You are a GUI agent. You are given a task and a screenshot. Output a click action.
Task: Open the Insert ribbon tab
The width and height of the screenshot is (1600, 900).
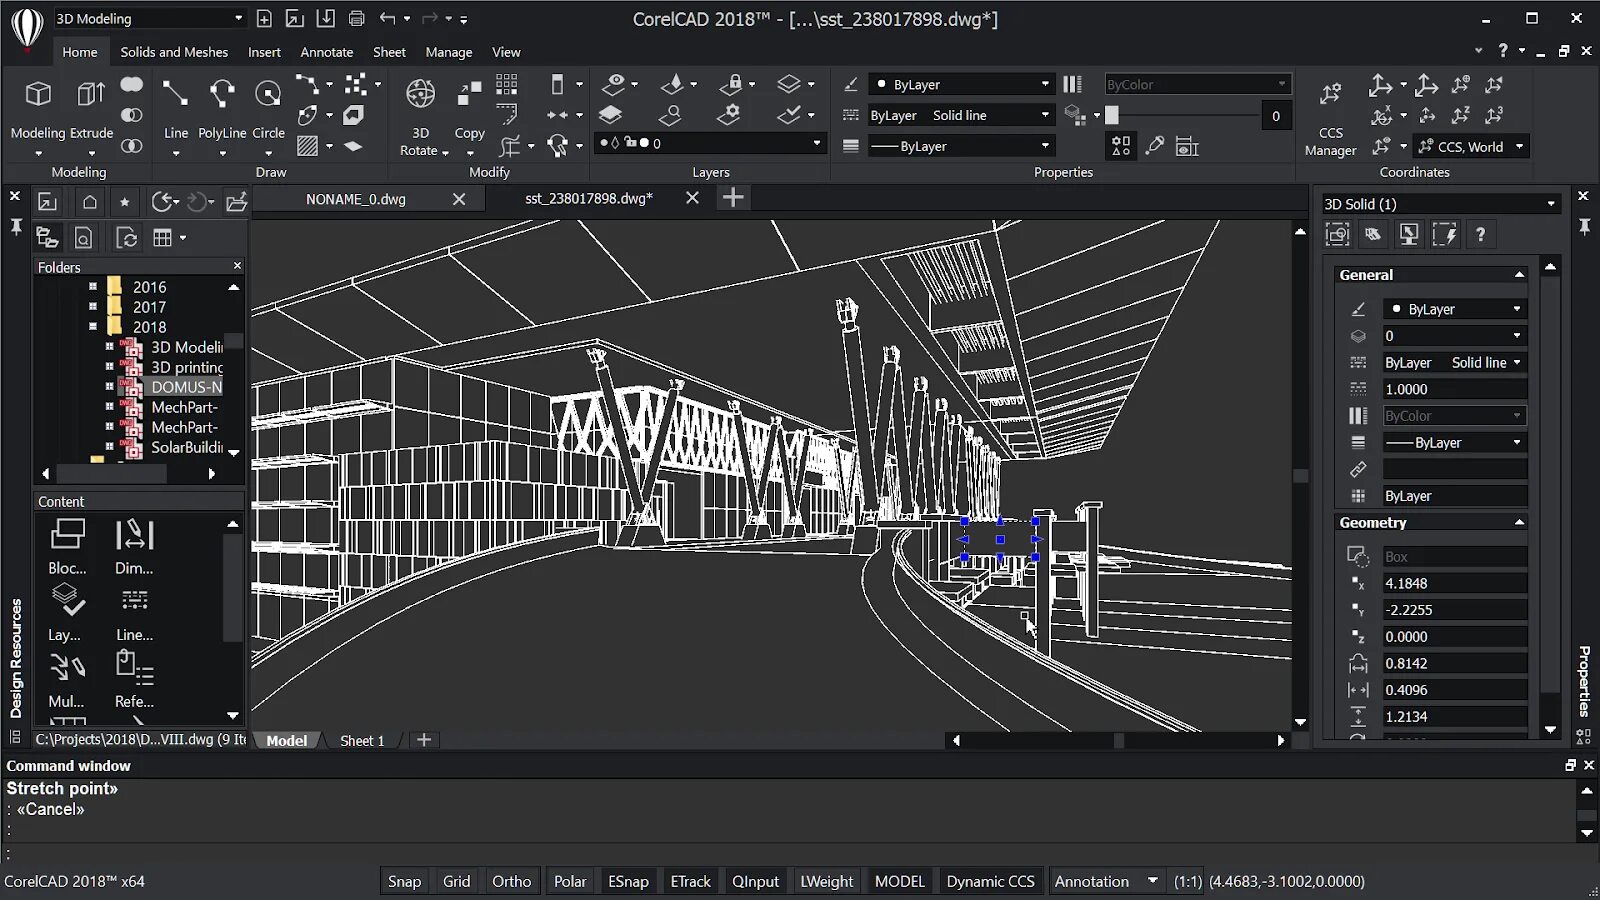tap(264, 52)
